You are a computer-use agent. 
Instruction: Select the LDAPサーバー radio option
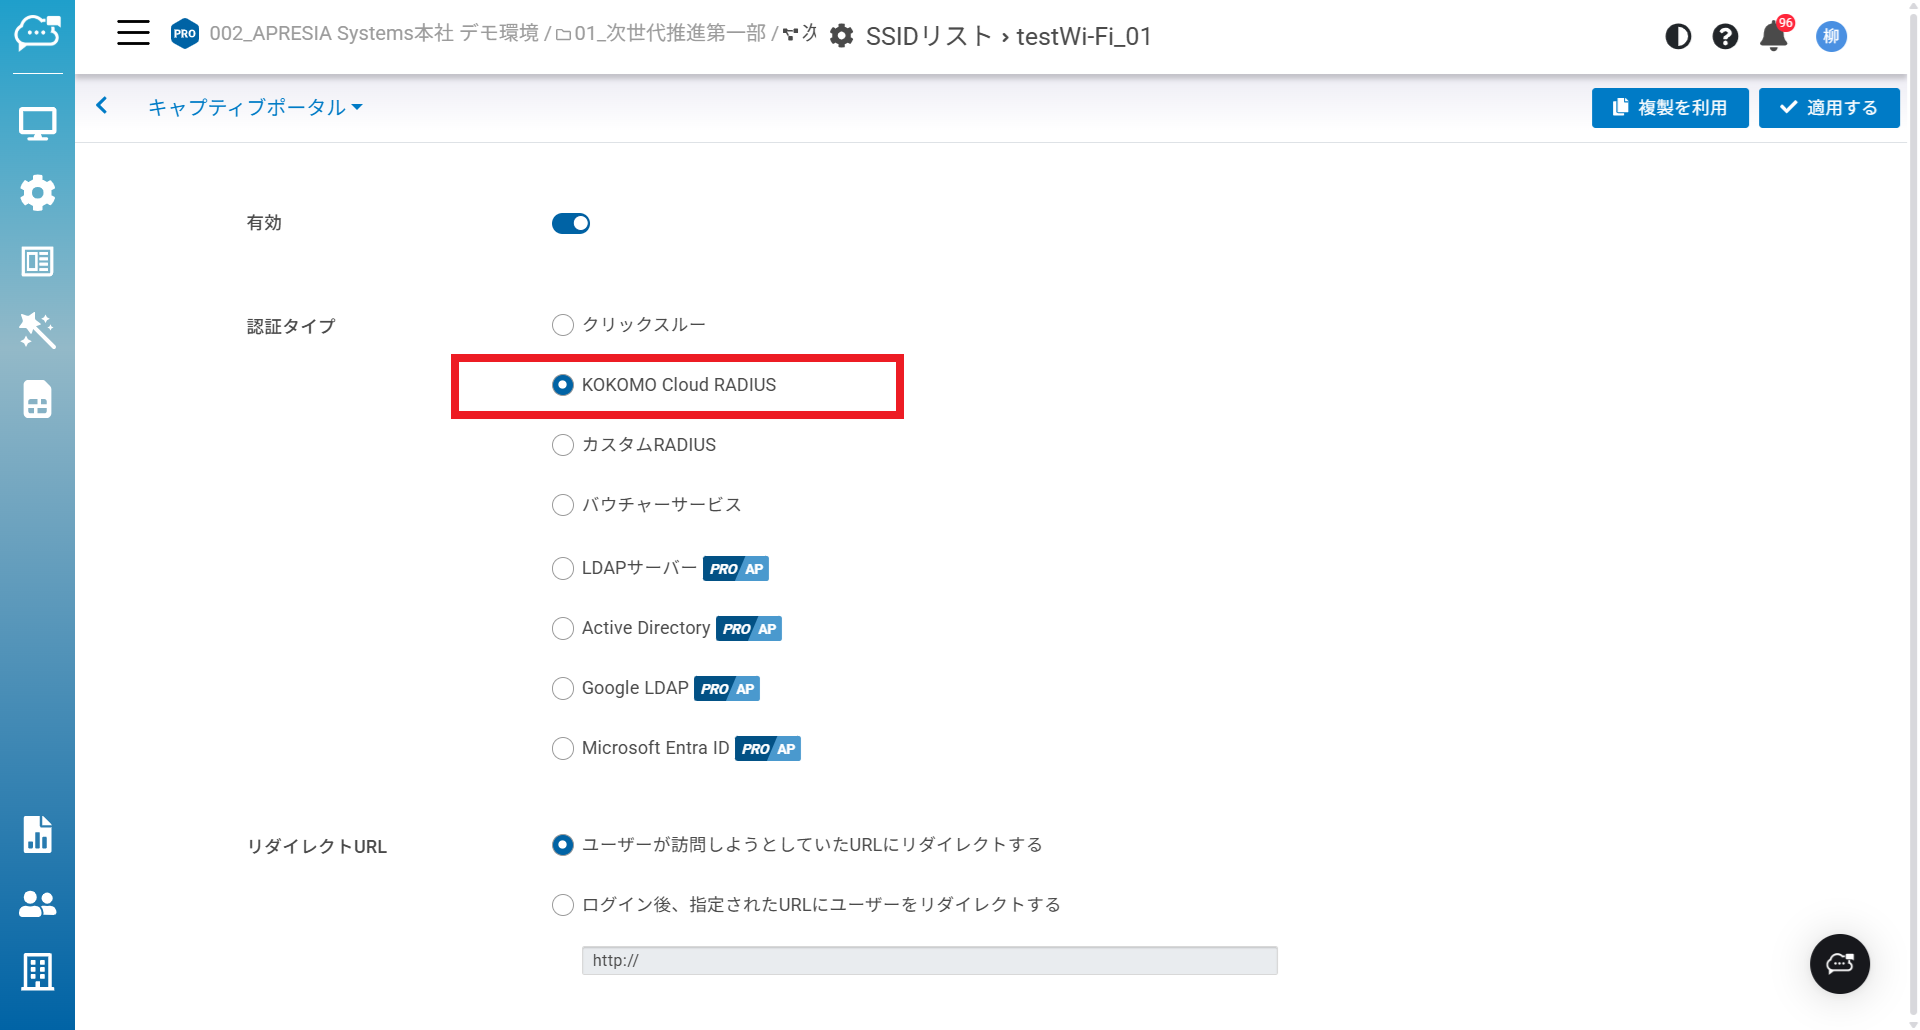(563, 568)
